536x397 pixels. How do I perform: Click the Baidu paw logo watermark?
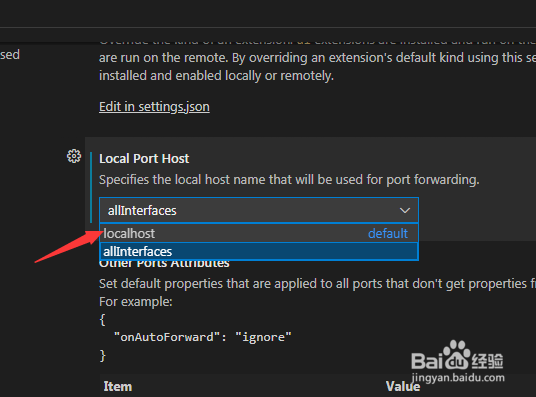(456, 355)
